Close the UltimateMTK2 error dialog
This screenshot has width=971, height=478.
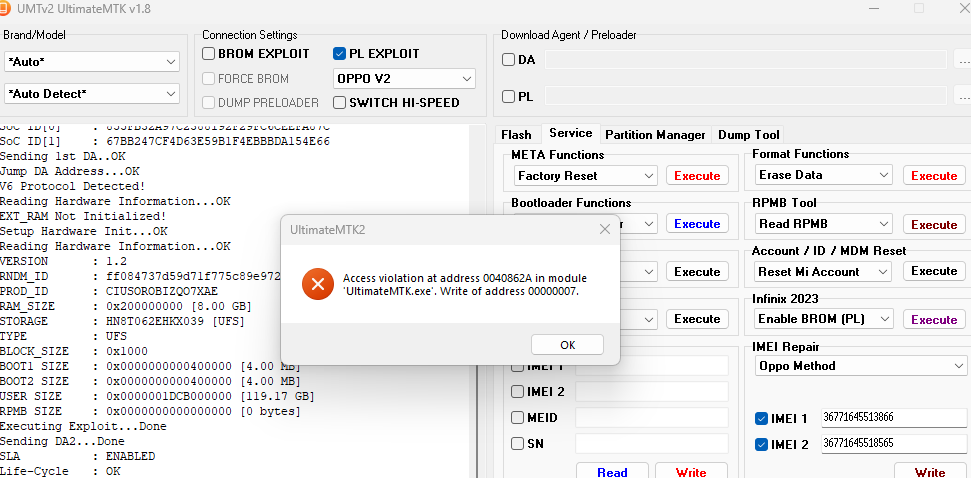click(x=605, y=230)
